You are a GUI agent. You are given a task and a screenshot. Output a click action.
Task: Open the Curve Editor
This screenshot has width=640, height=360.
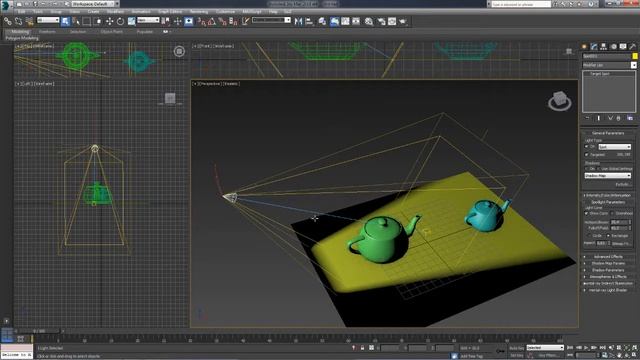[x=345, y=21]
